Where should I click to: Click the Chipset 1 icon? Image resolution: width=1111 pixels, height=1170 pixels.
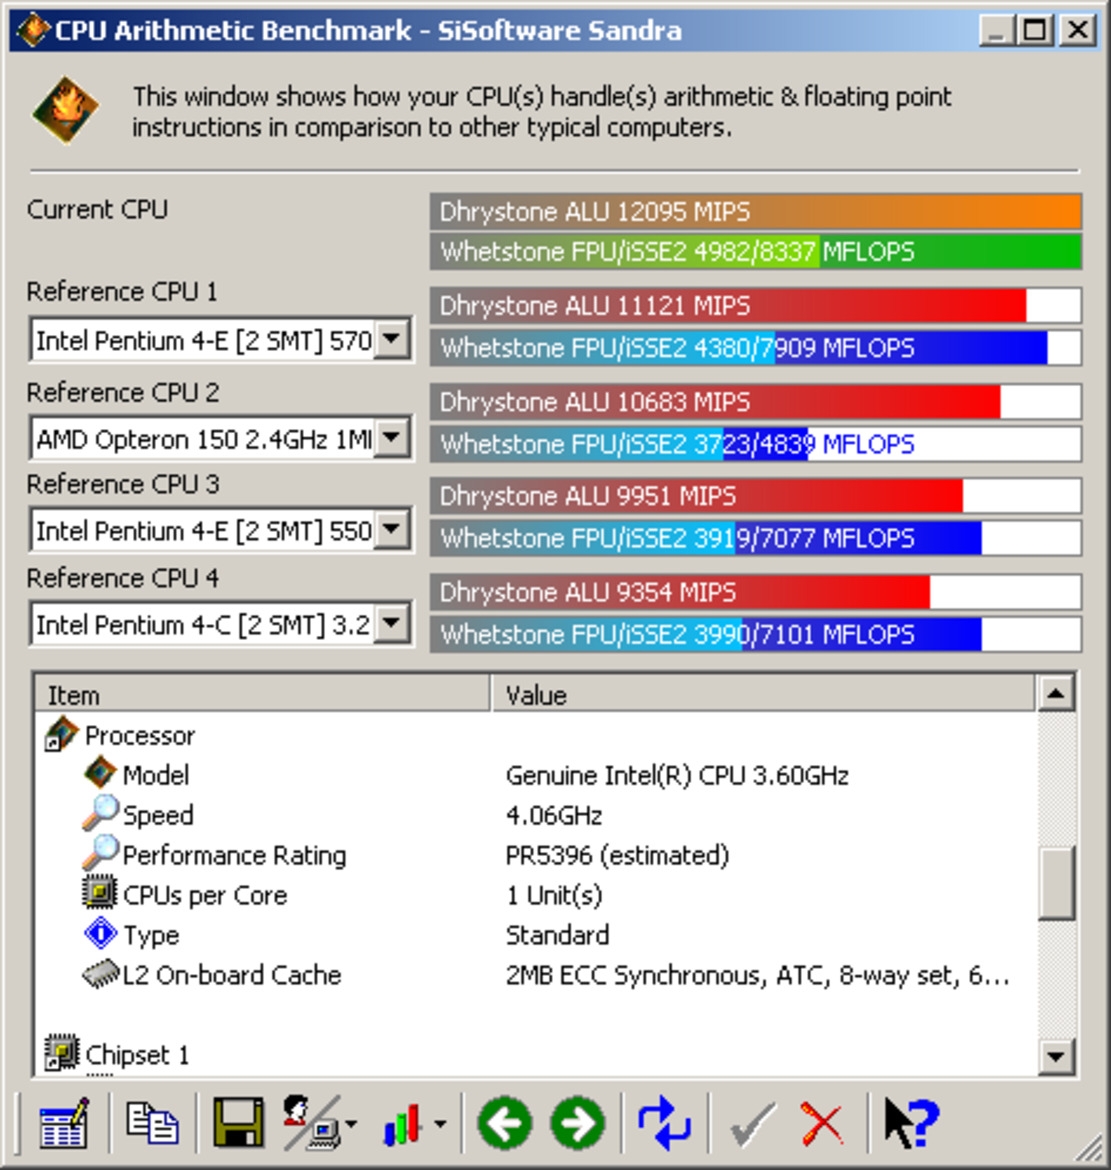(x=61, y=1053)
